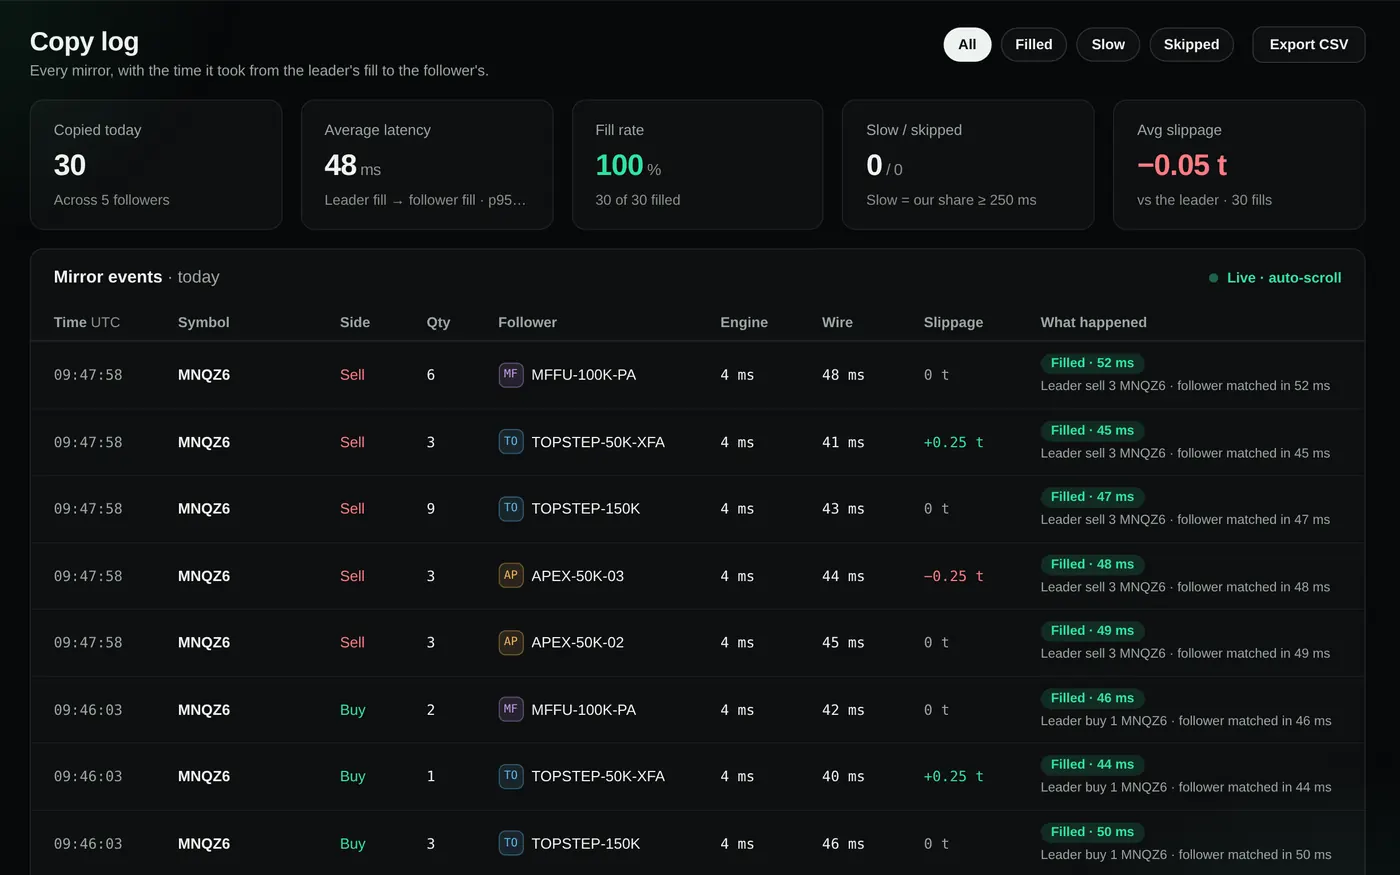Image resolution: width=1400 pixels, height=875 pixels.
Task: Click the Follower column header
Action: pyautogui.click(x=528, y=322)
